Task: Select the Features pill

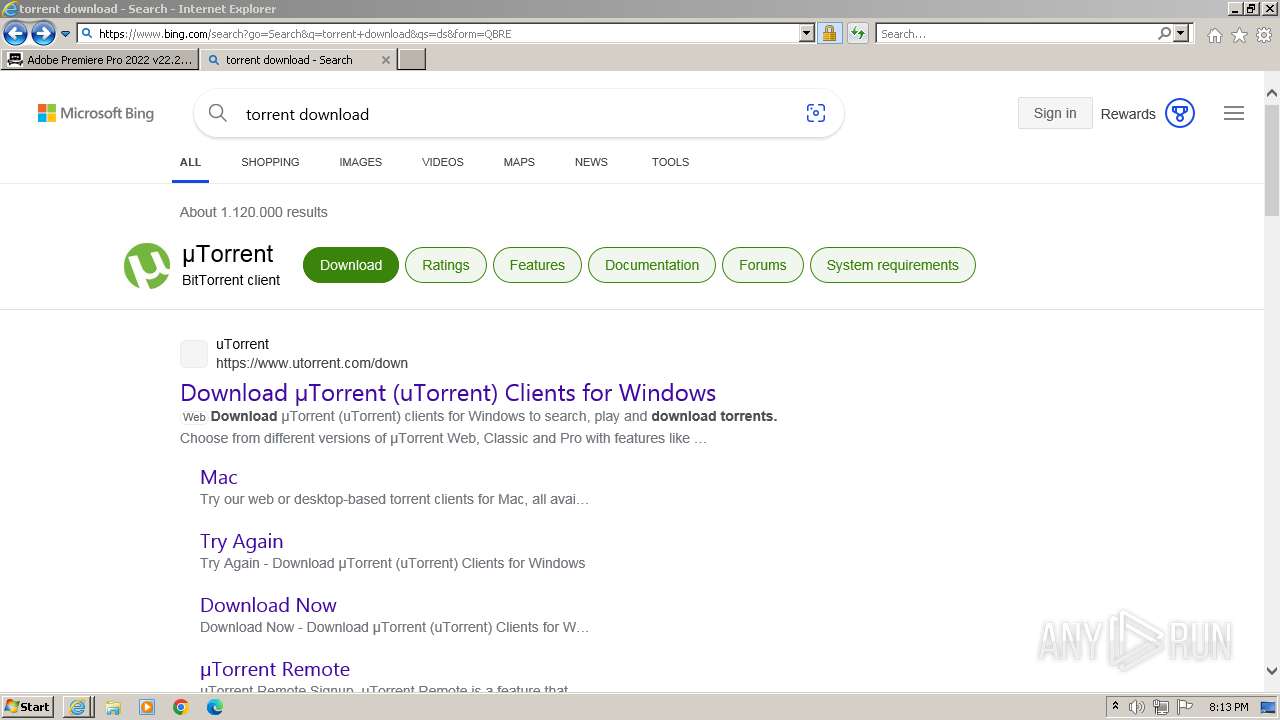Action: [x=537, y=265]
